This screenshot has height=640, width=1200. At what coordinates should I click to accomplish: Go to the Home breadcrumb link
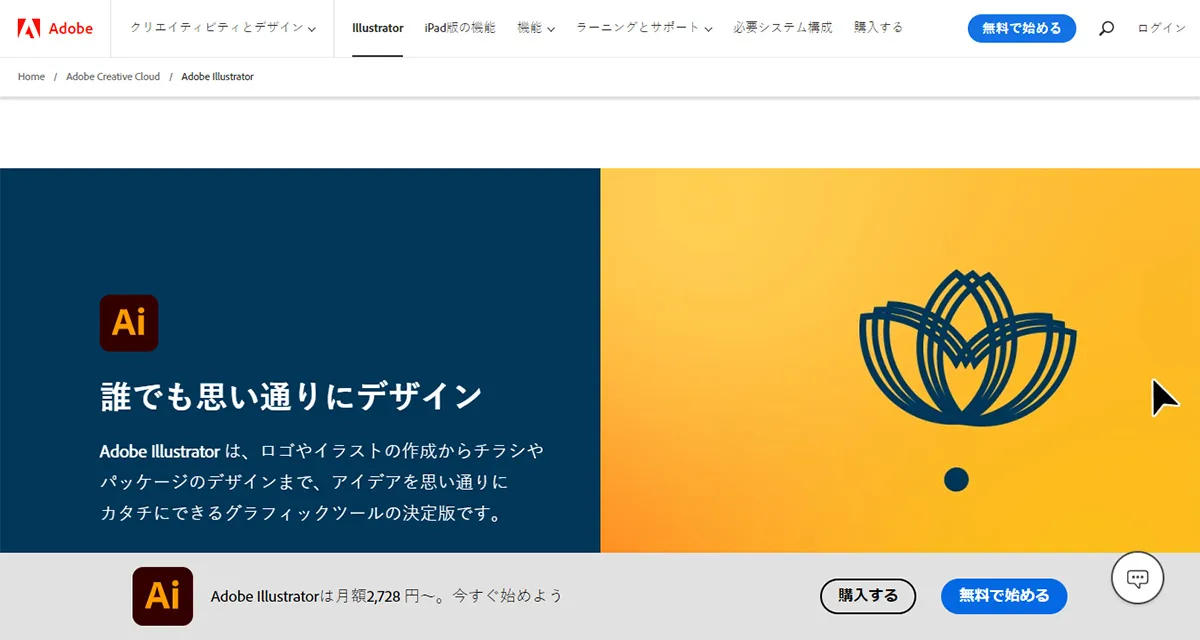coord(31,77)
